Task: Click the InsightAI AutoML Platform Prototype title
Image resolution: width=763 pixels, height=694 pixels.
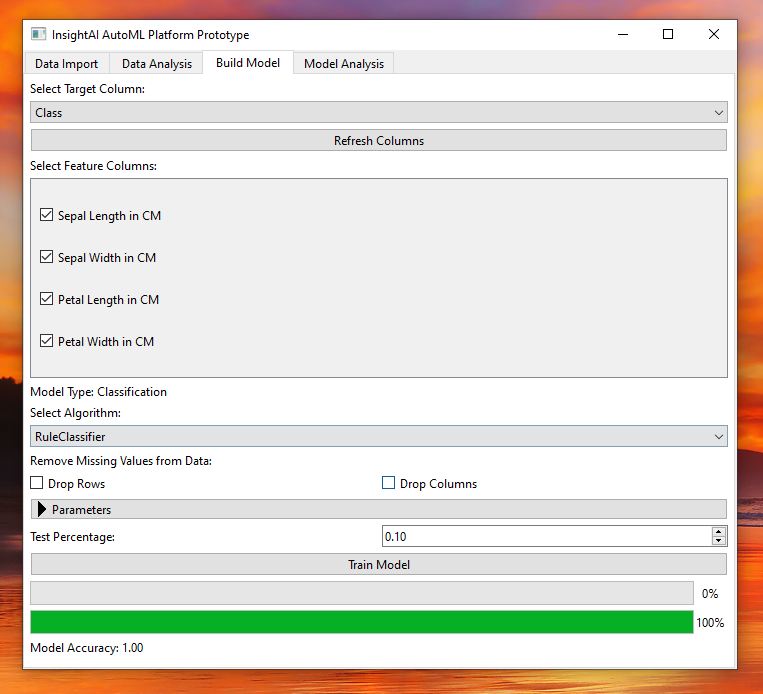Action: [150, 35]
